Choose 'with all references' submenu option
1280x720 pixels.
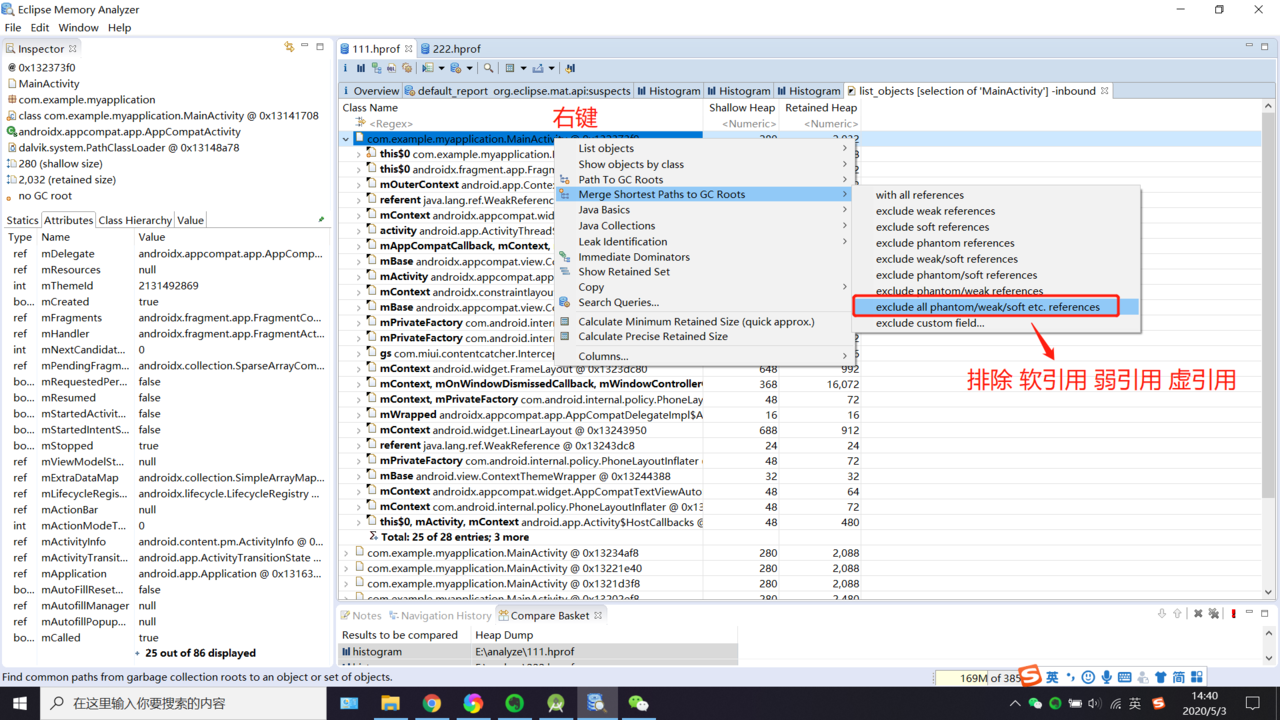(x=919, y=195)
